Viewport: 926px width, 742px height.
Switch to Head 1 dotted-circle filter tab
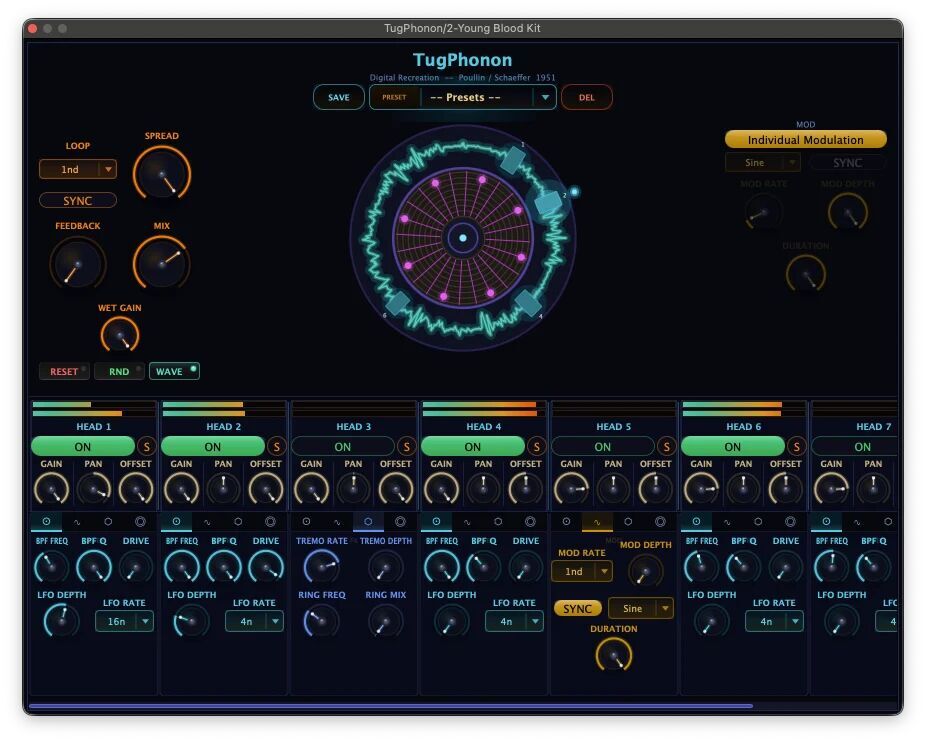pyautogui.click(x=46, y=522)
